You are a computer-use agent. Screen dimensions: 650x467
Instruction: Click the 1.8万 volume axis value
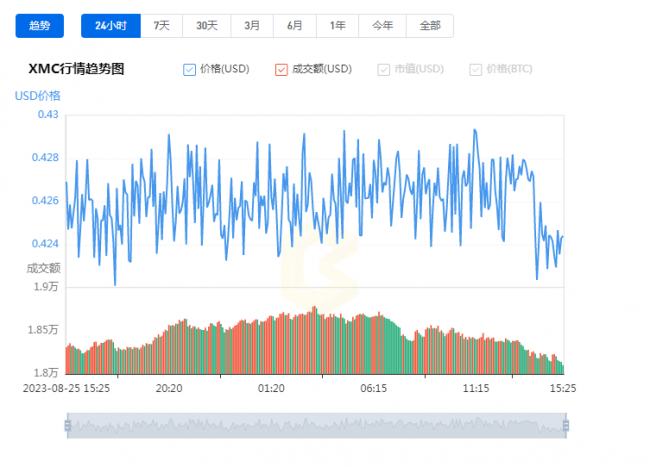click(46, 373)
